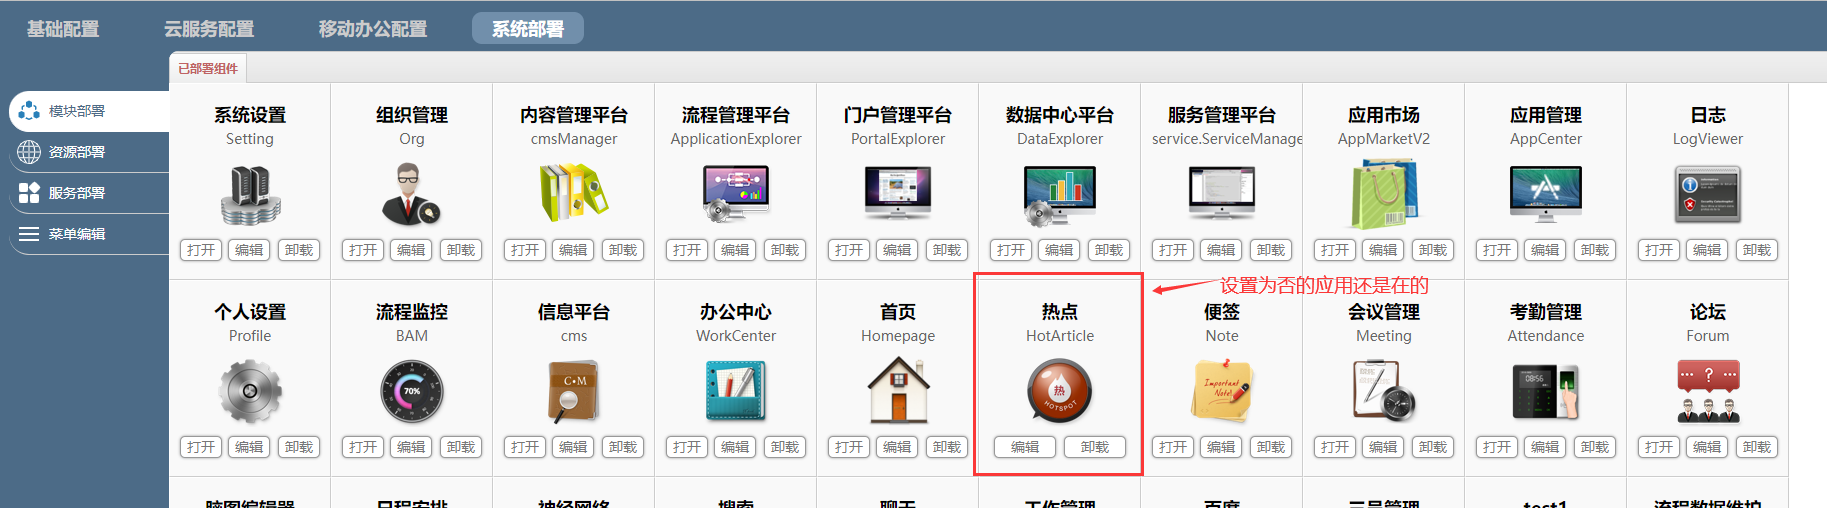Viewport: 1827px width, 508px height.
Task: Select the 已部署组件 tab
Action: click(208, 68)
